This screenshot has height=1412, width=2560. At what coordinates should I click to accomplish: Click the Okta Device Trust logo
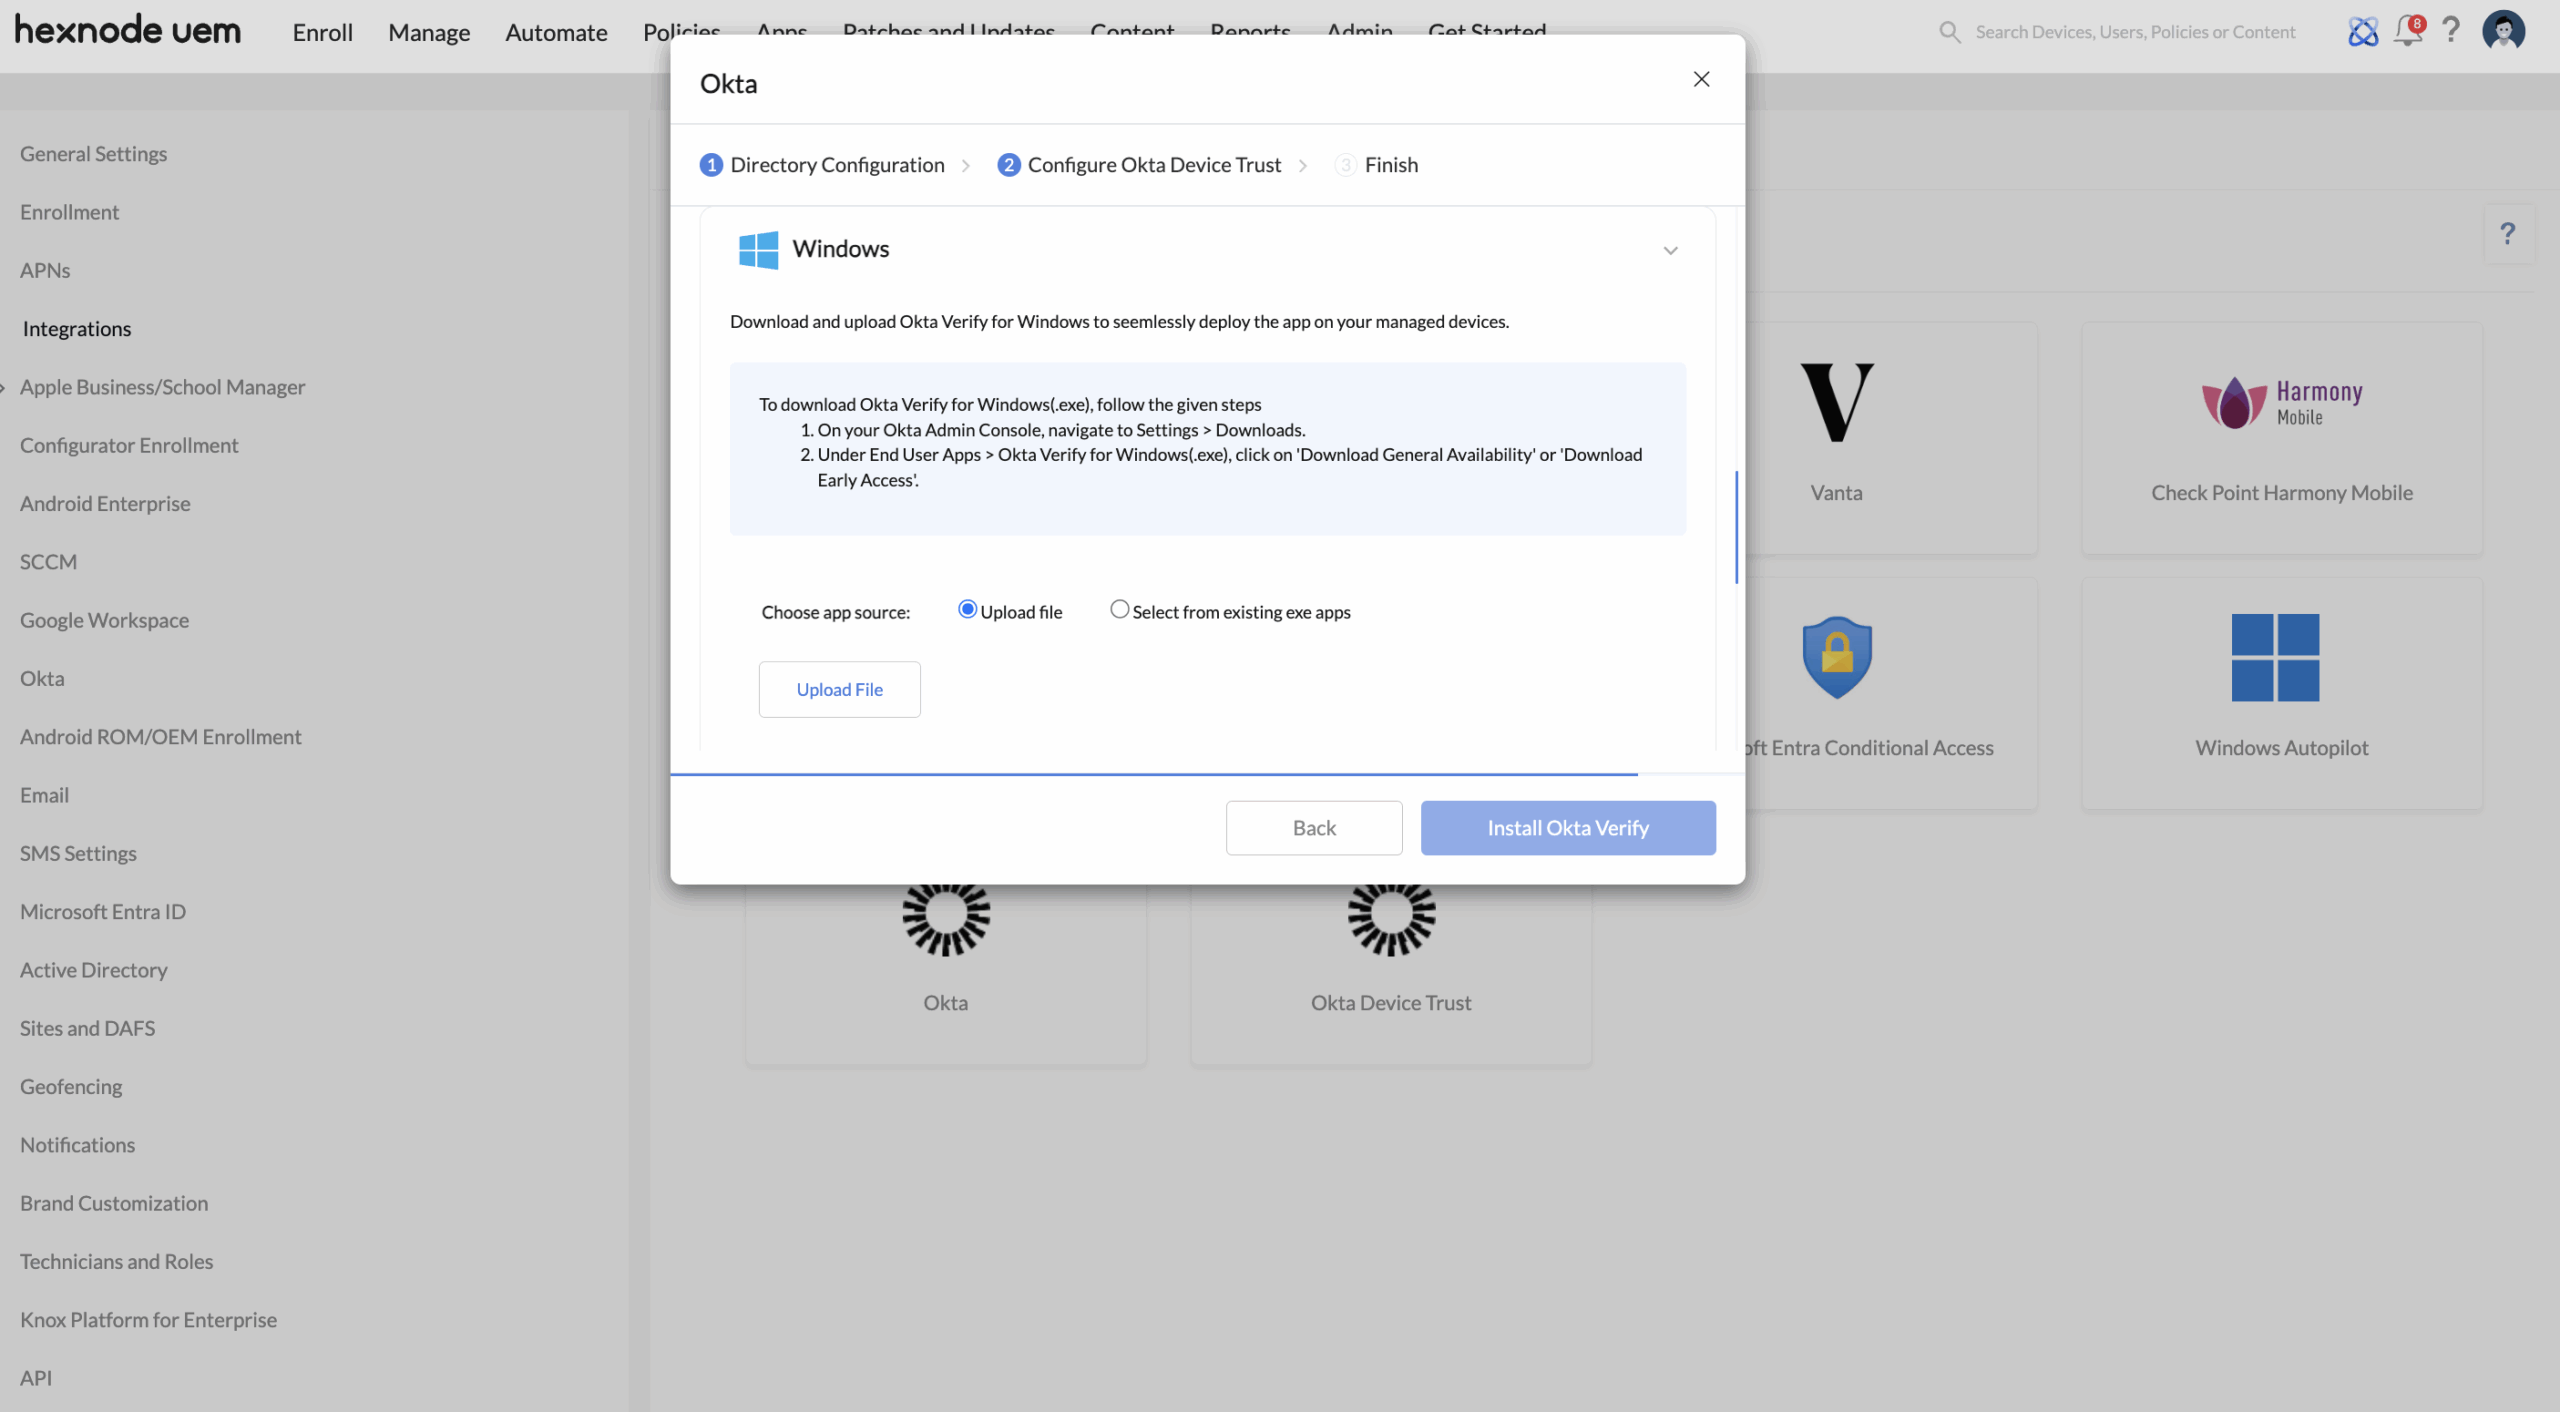pos(1391,917)
